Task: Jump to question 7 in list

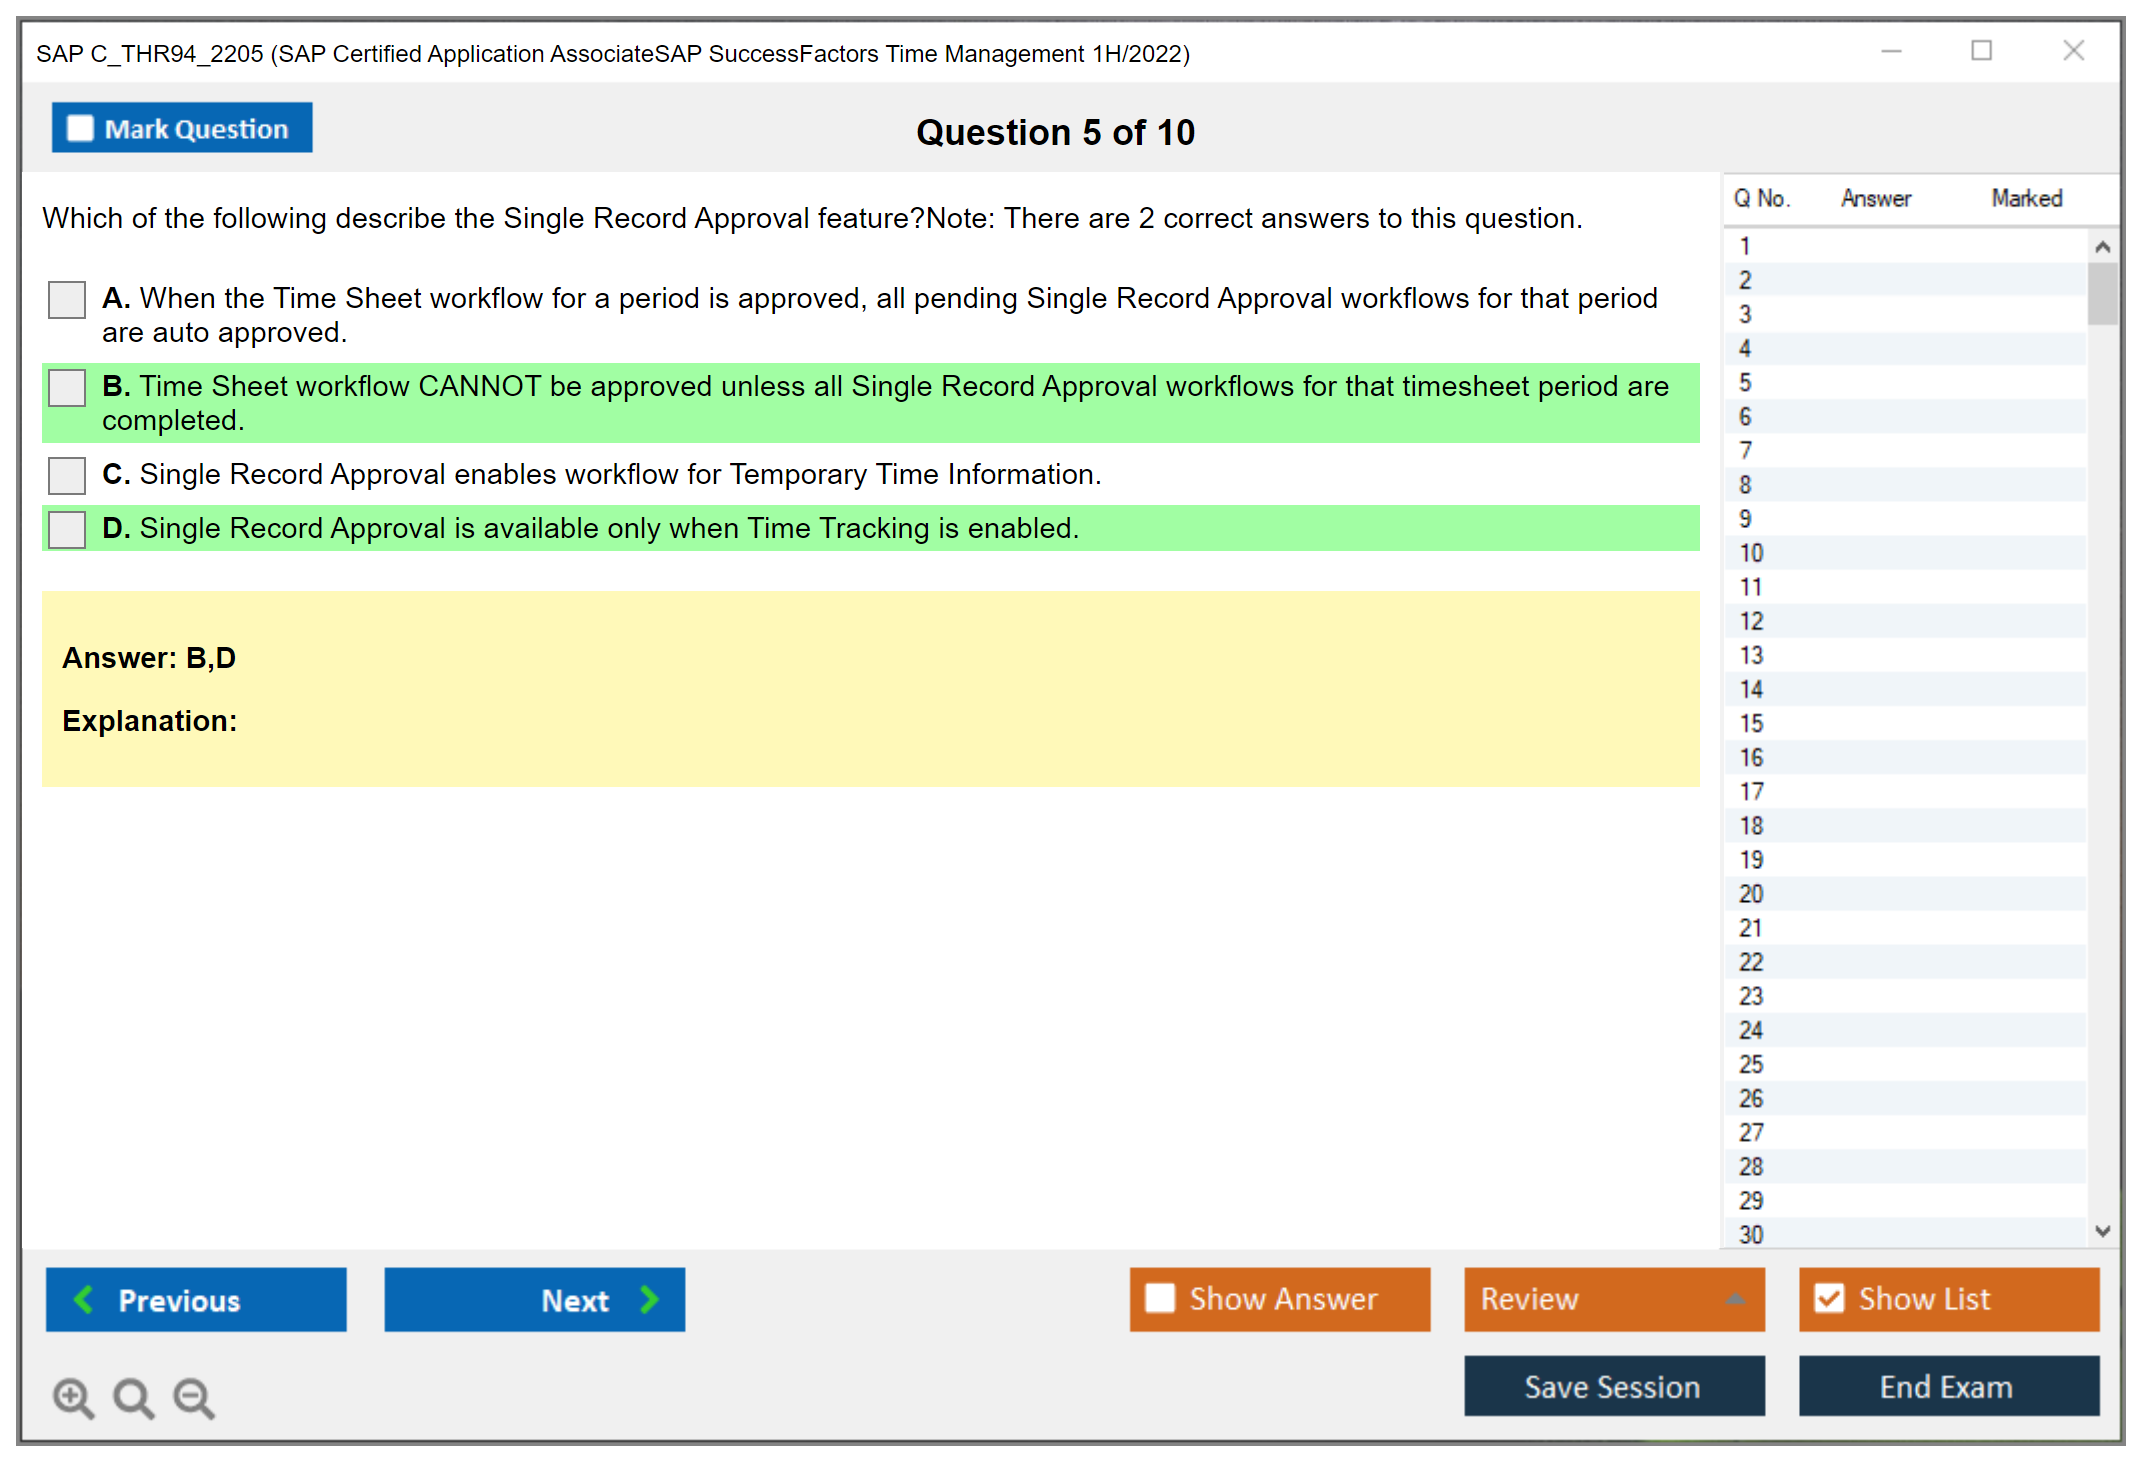Action: [x=1745, y=451]
